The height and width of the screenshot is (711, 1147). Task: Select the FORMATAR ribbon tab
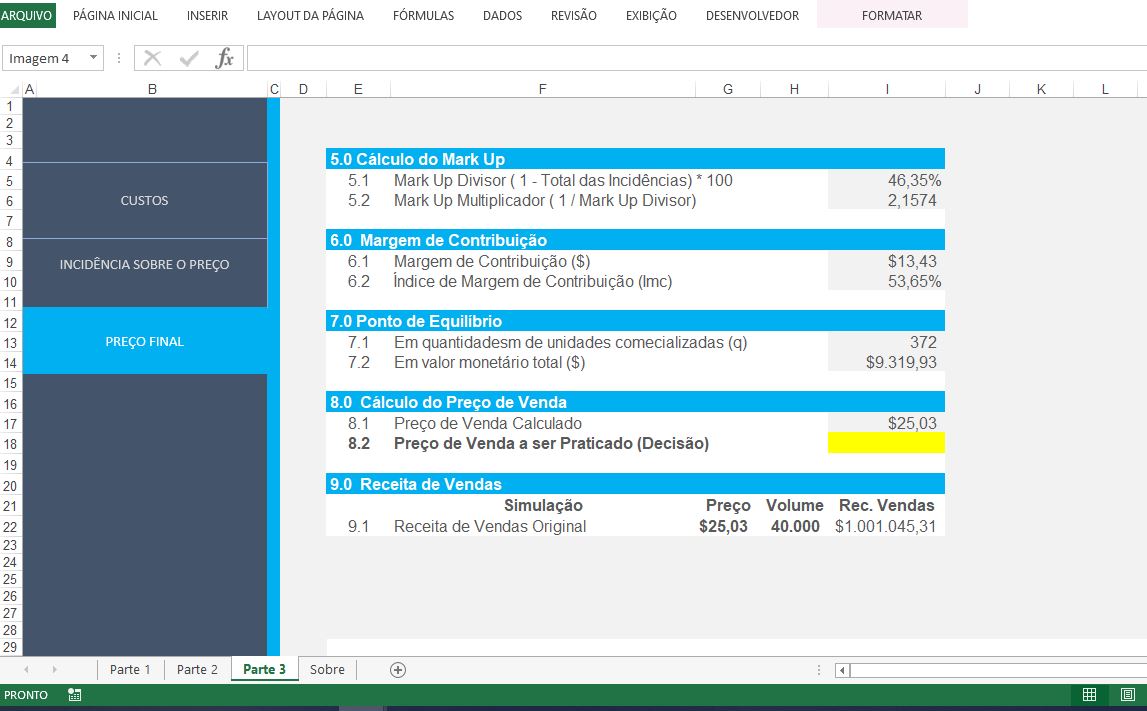coord(891,15)
